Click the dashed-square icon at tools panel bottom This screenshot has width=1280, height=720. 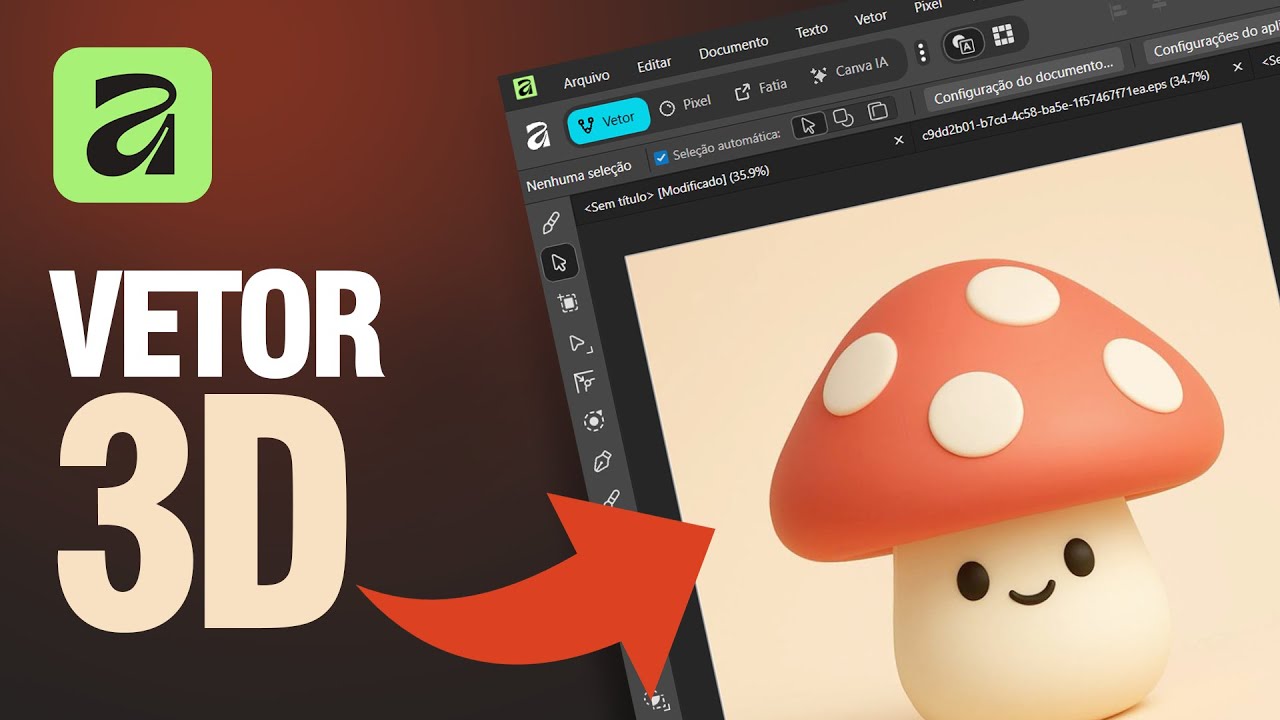656,700
